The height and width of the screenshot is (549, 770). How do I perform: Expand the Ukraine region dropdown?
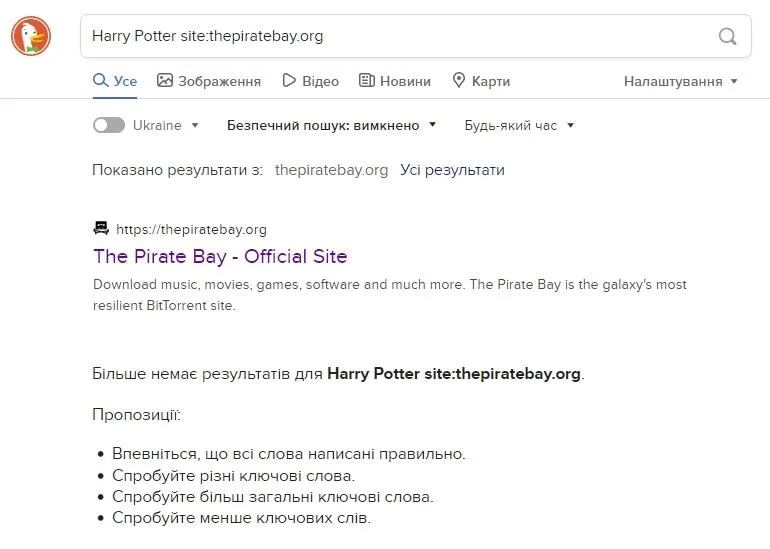pos(195,126)
